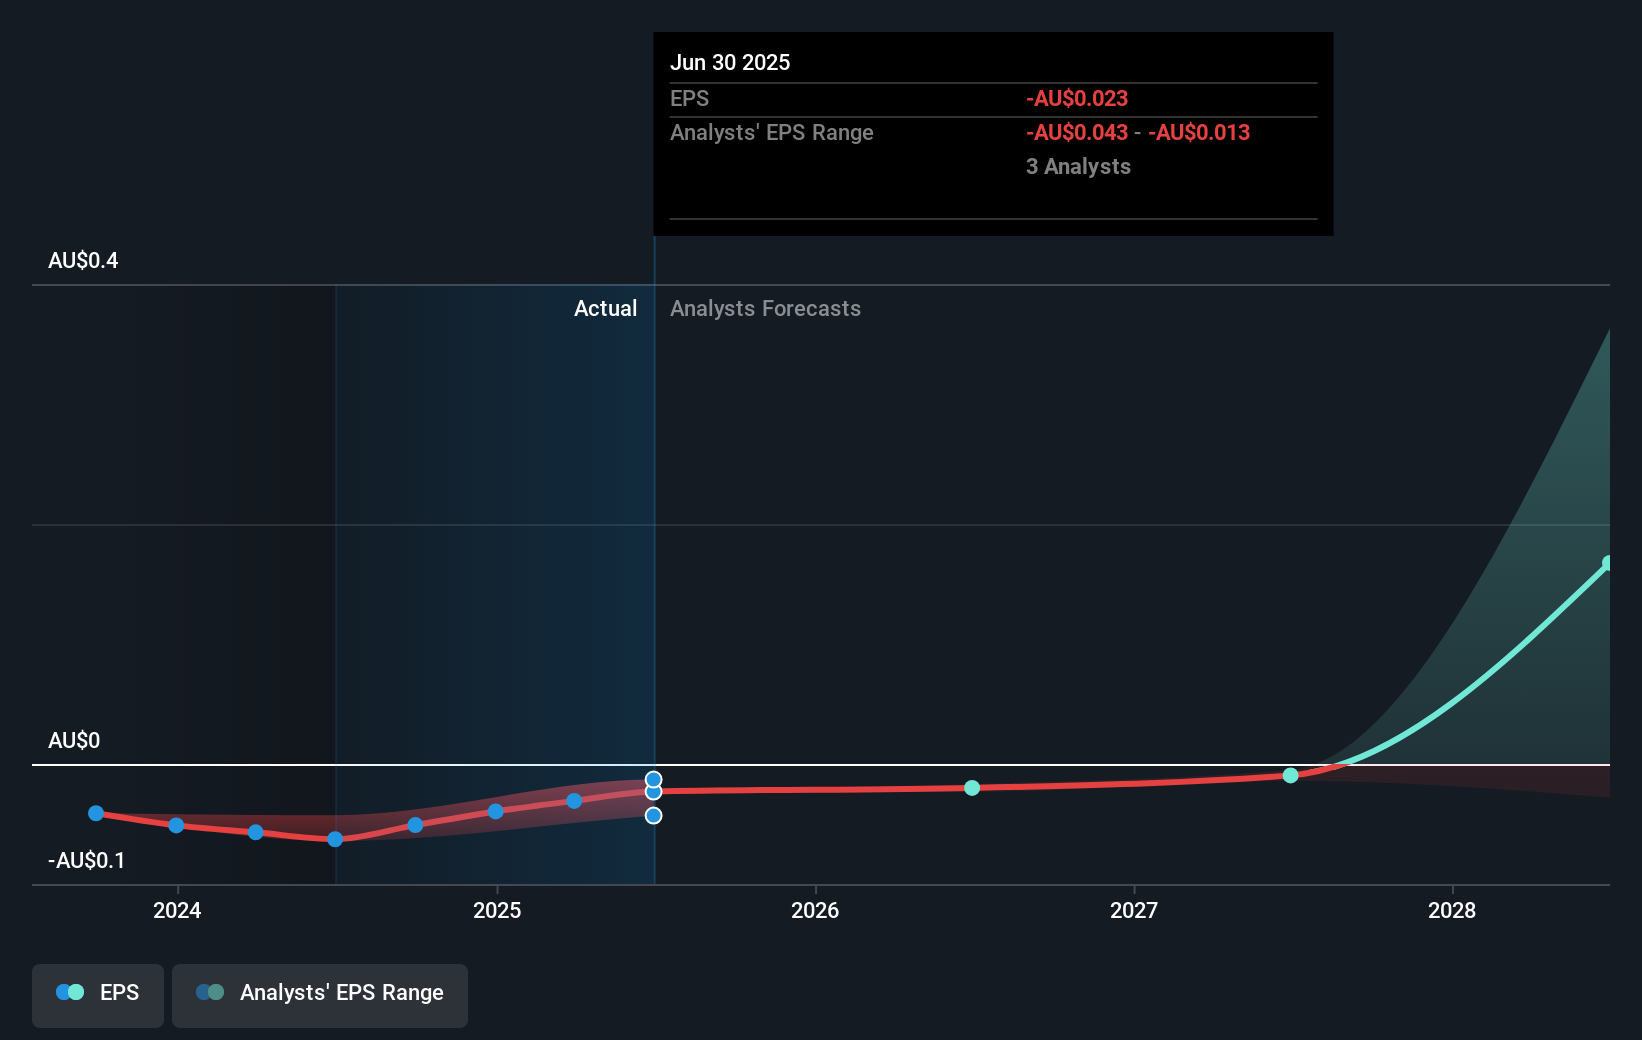Viewport: 1642px width, 1040px height.
Task: Click the -AU$0.023 EPS value in the tooltip
Action: pos(1076,98)
